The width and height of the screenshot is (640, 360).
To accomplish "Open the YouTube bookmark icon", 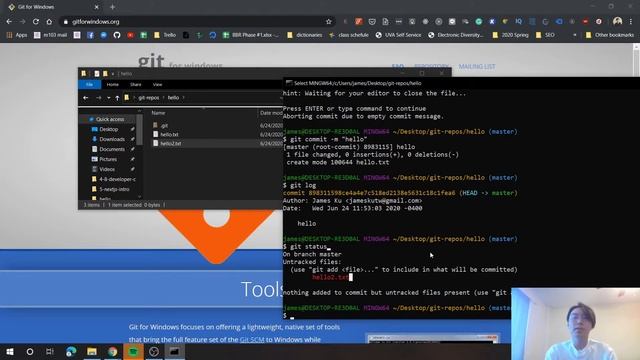I will pyautogui.click(x=130, y=35).
